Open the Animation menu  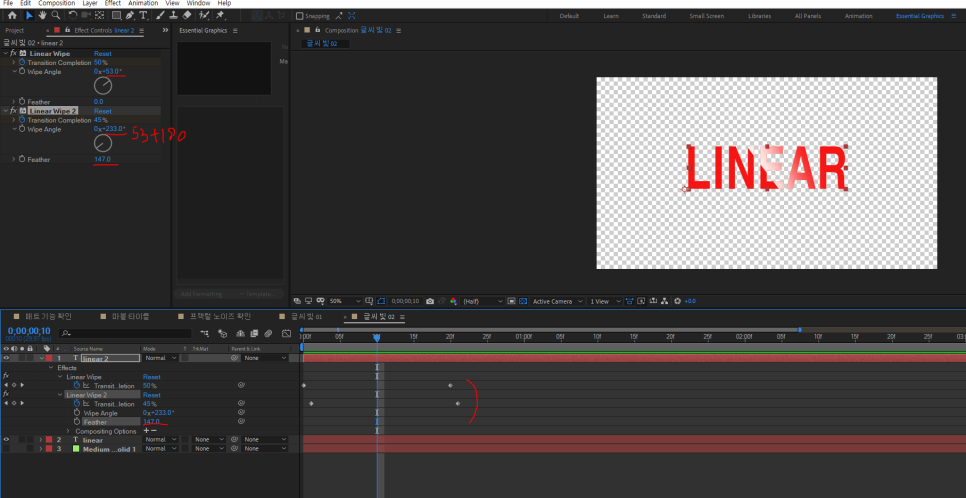pyautogui.click(x=143, y=3)
